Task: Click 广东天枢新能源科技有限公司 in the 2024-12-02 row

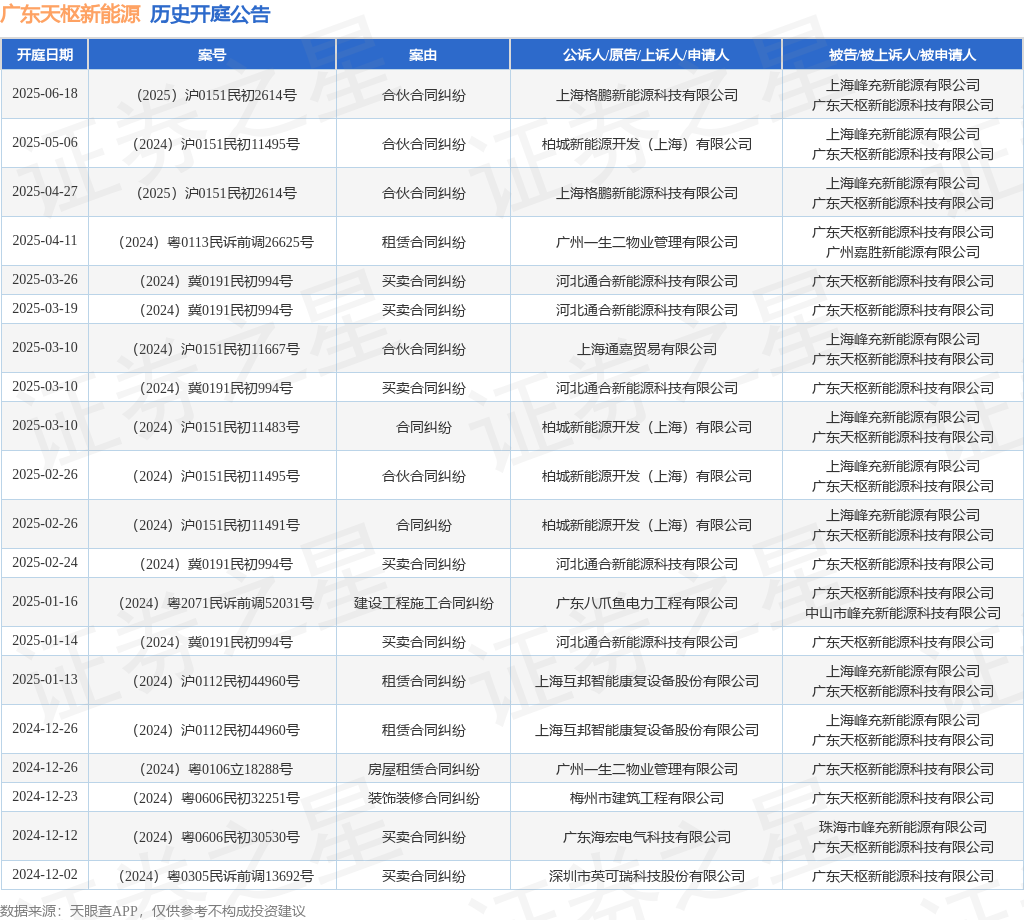Action: point(903,876)
